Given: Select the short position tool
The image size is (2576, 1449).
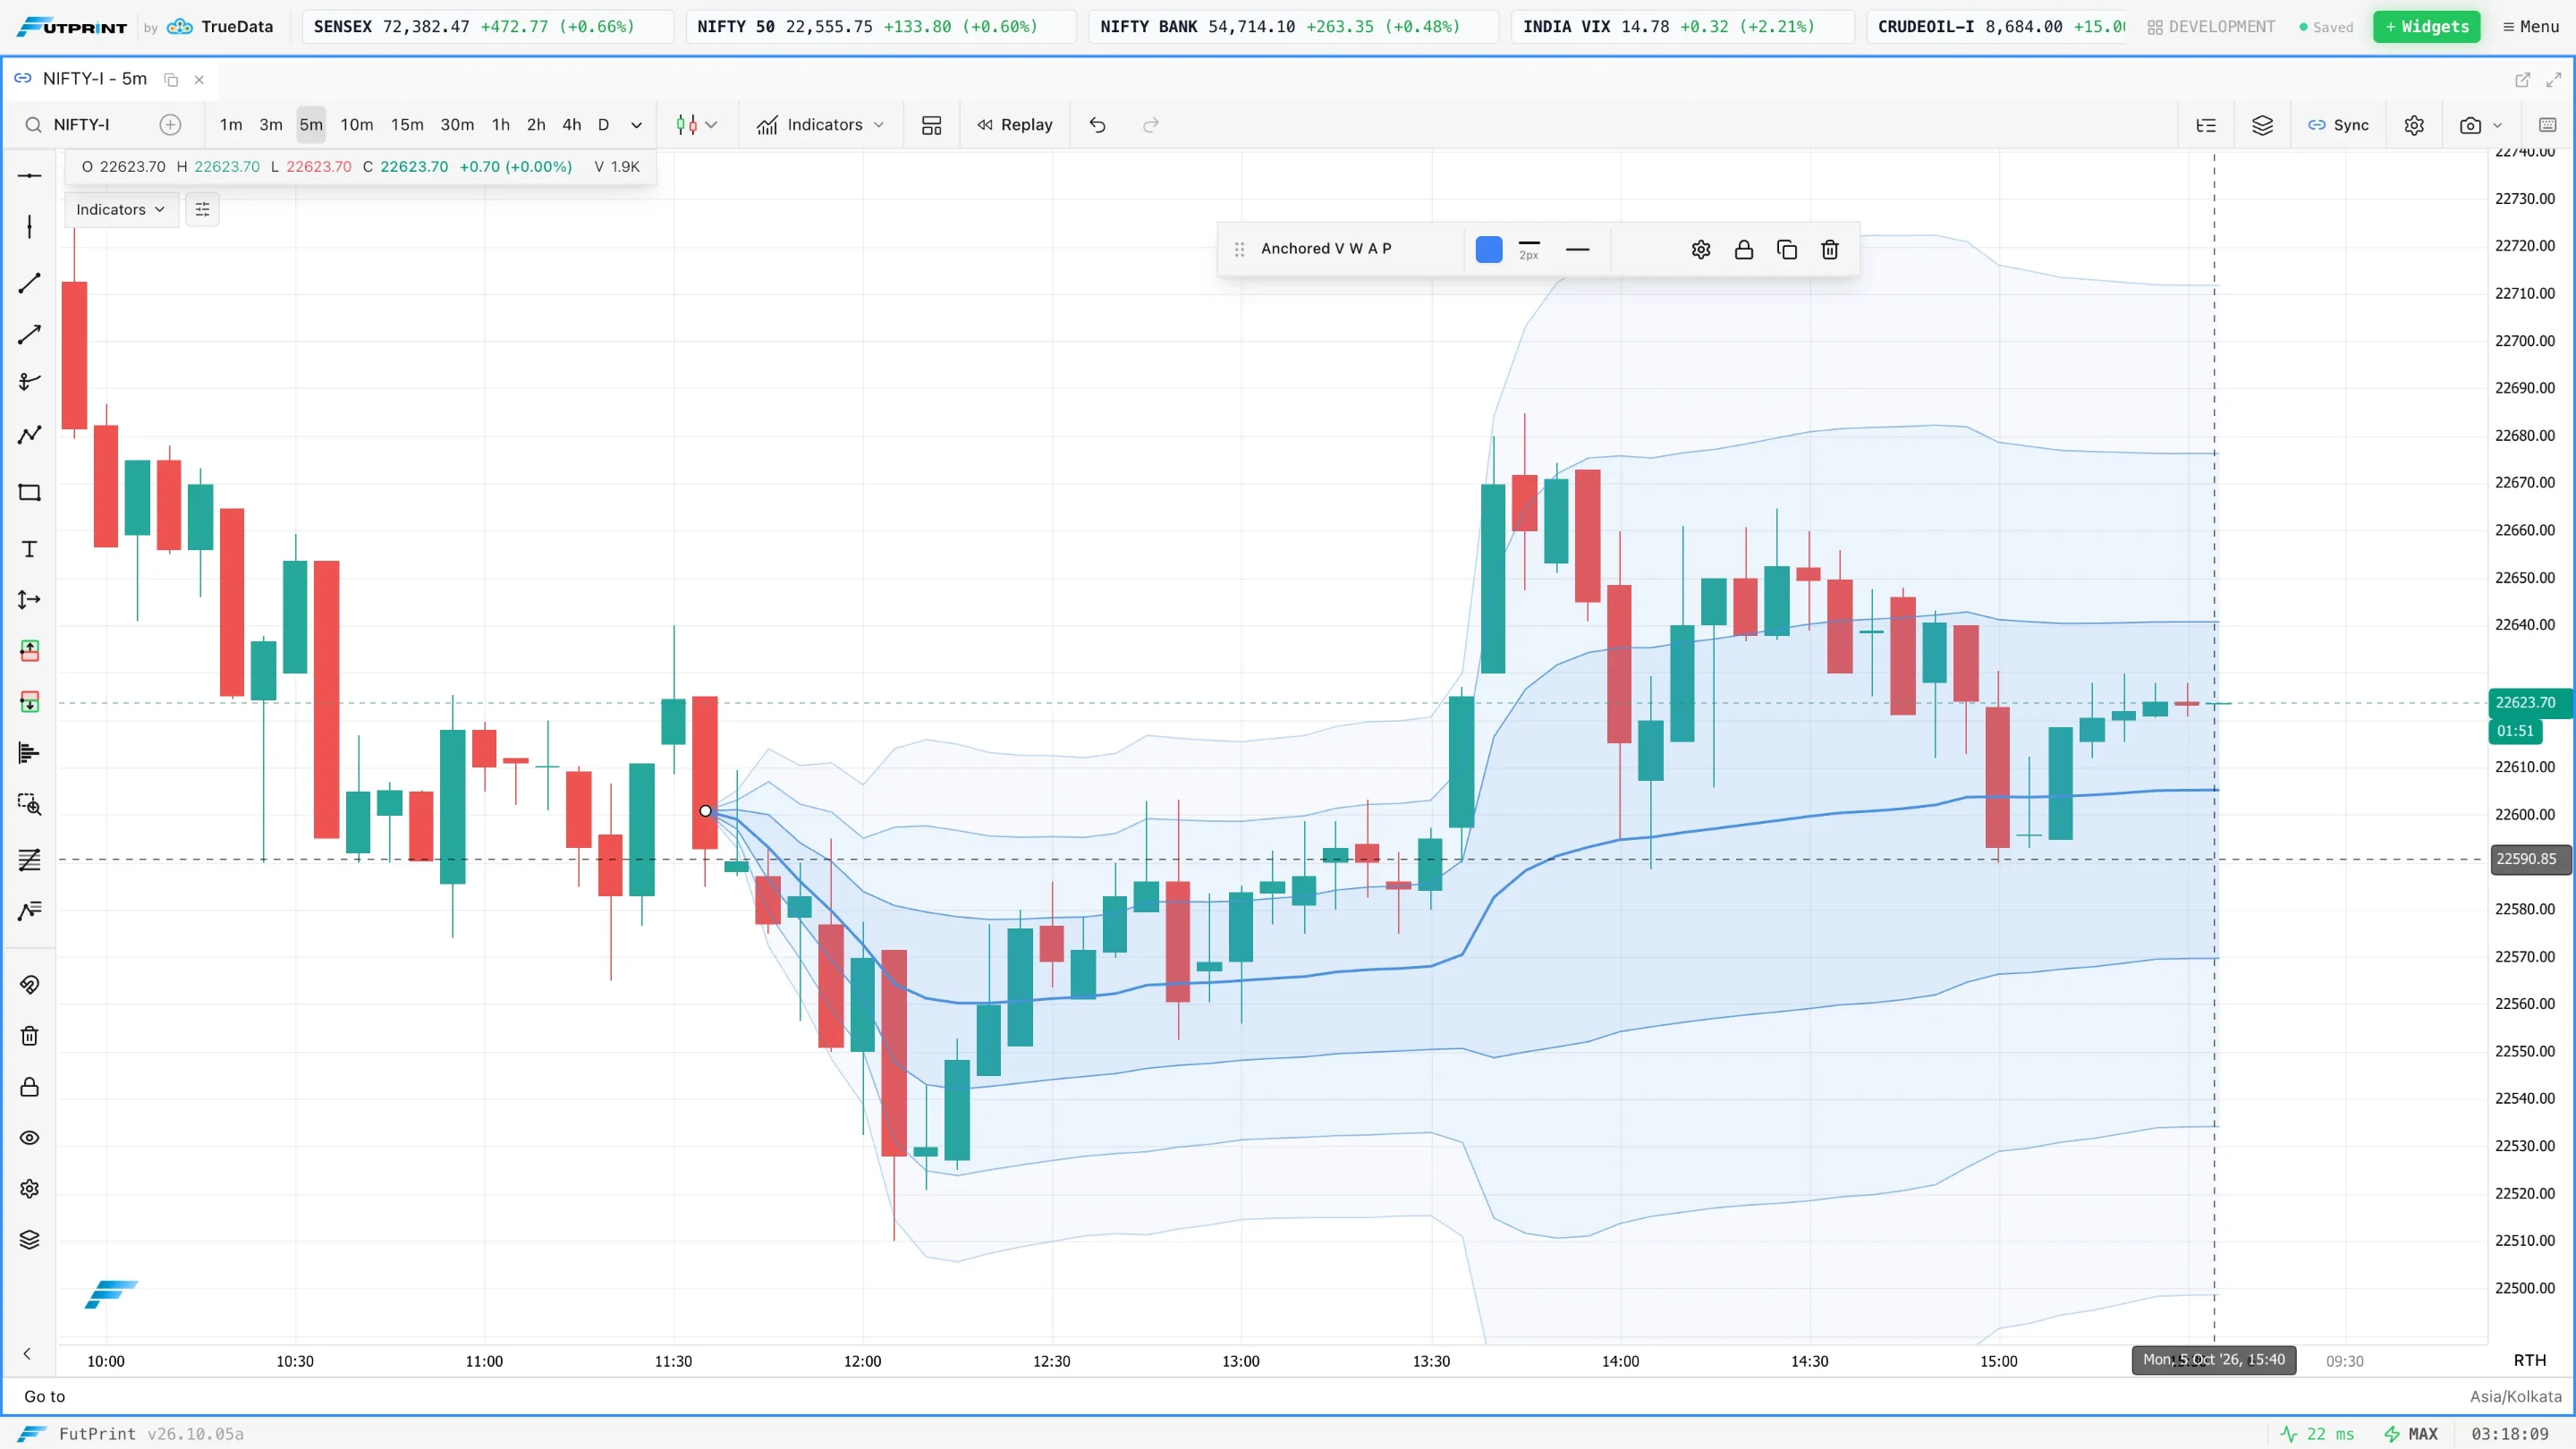Looking at the screenshot, I should [x=29, y=702].
